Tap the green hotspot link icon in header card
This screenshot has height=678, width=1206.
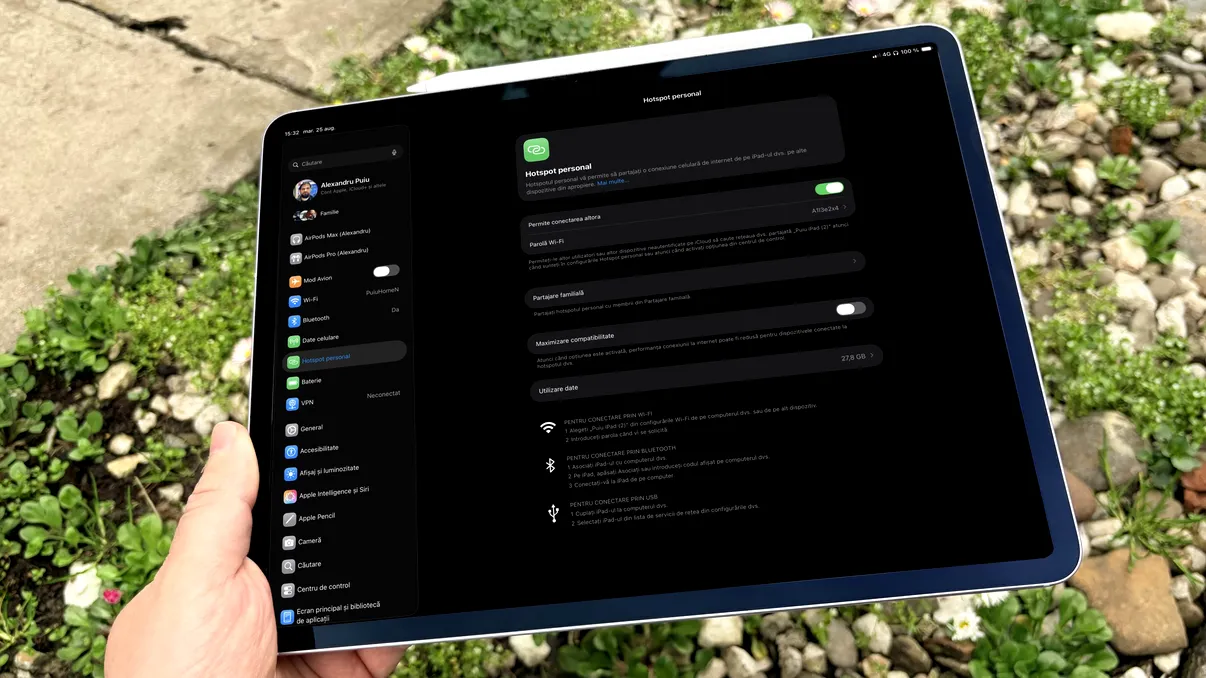(x=536, y=149)
